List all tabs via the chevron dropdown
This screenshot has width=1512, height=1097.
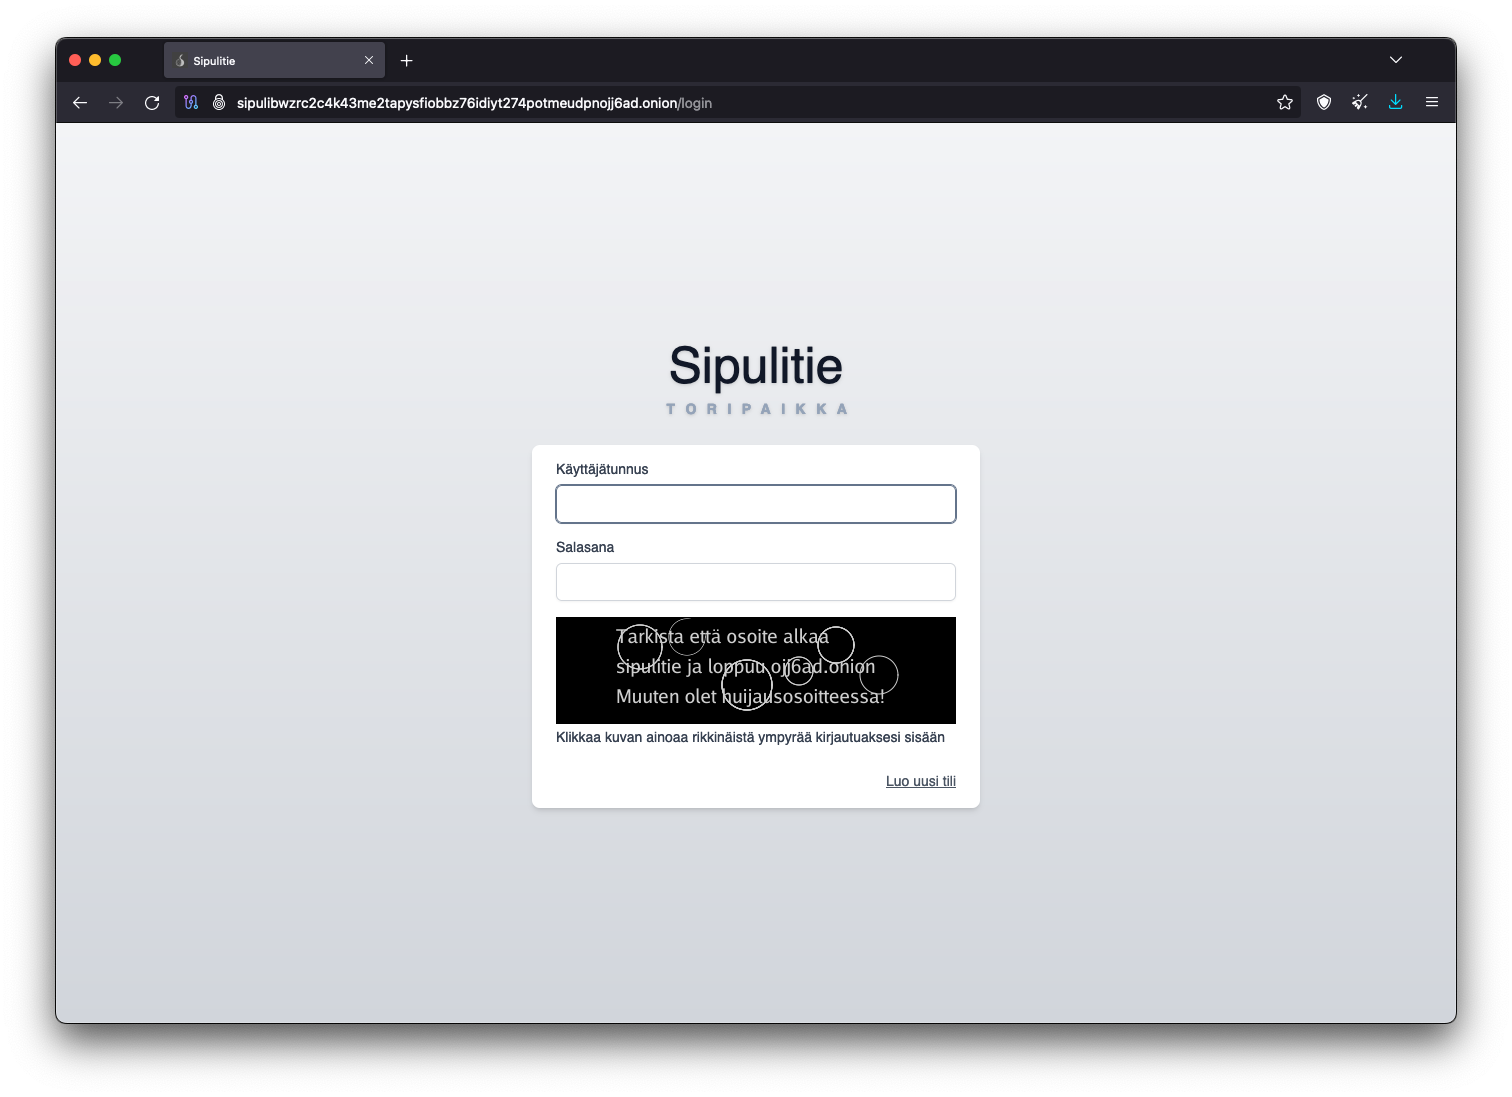click(1396, 60)
